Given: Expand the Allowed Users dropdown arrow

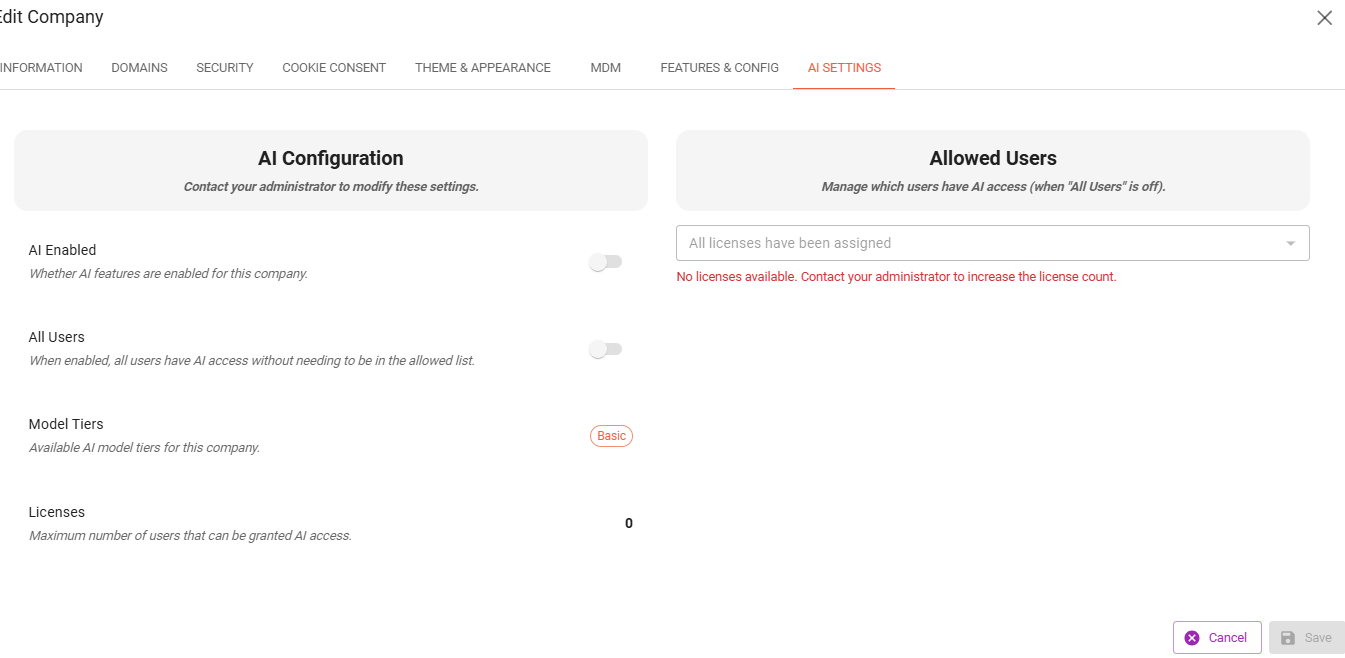Looking at the screenshot, I should click(x=1290, y=243).
